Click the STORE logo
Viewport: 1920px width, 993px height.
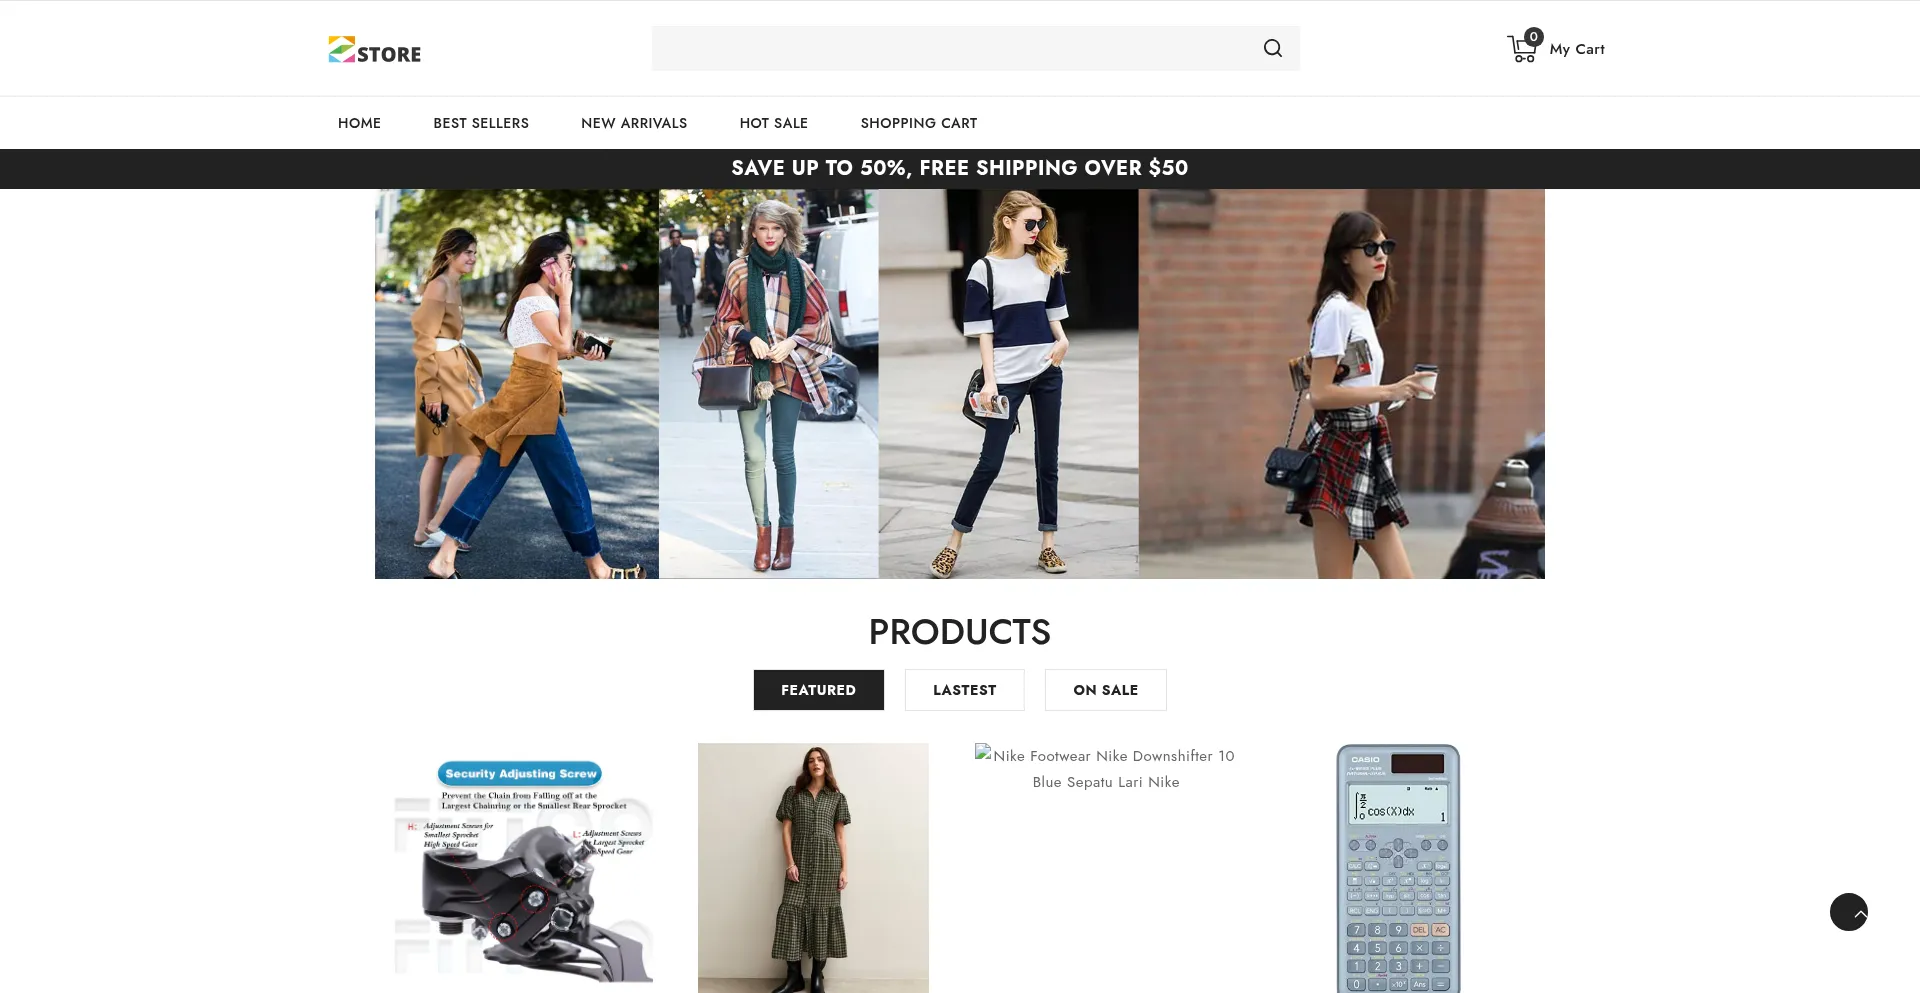pyautogui.click(x=375, y=50)
